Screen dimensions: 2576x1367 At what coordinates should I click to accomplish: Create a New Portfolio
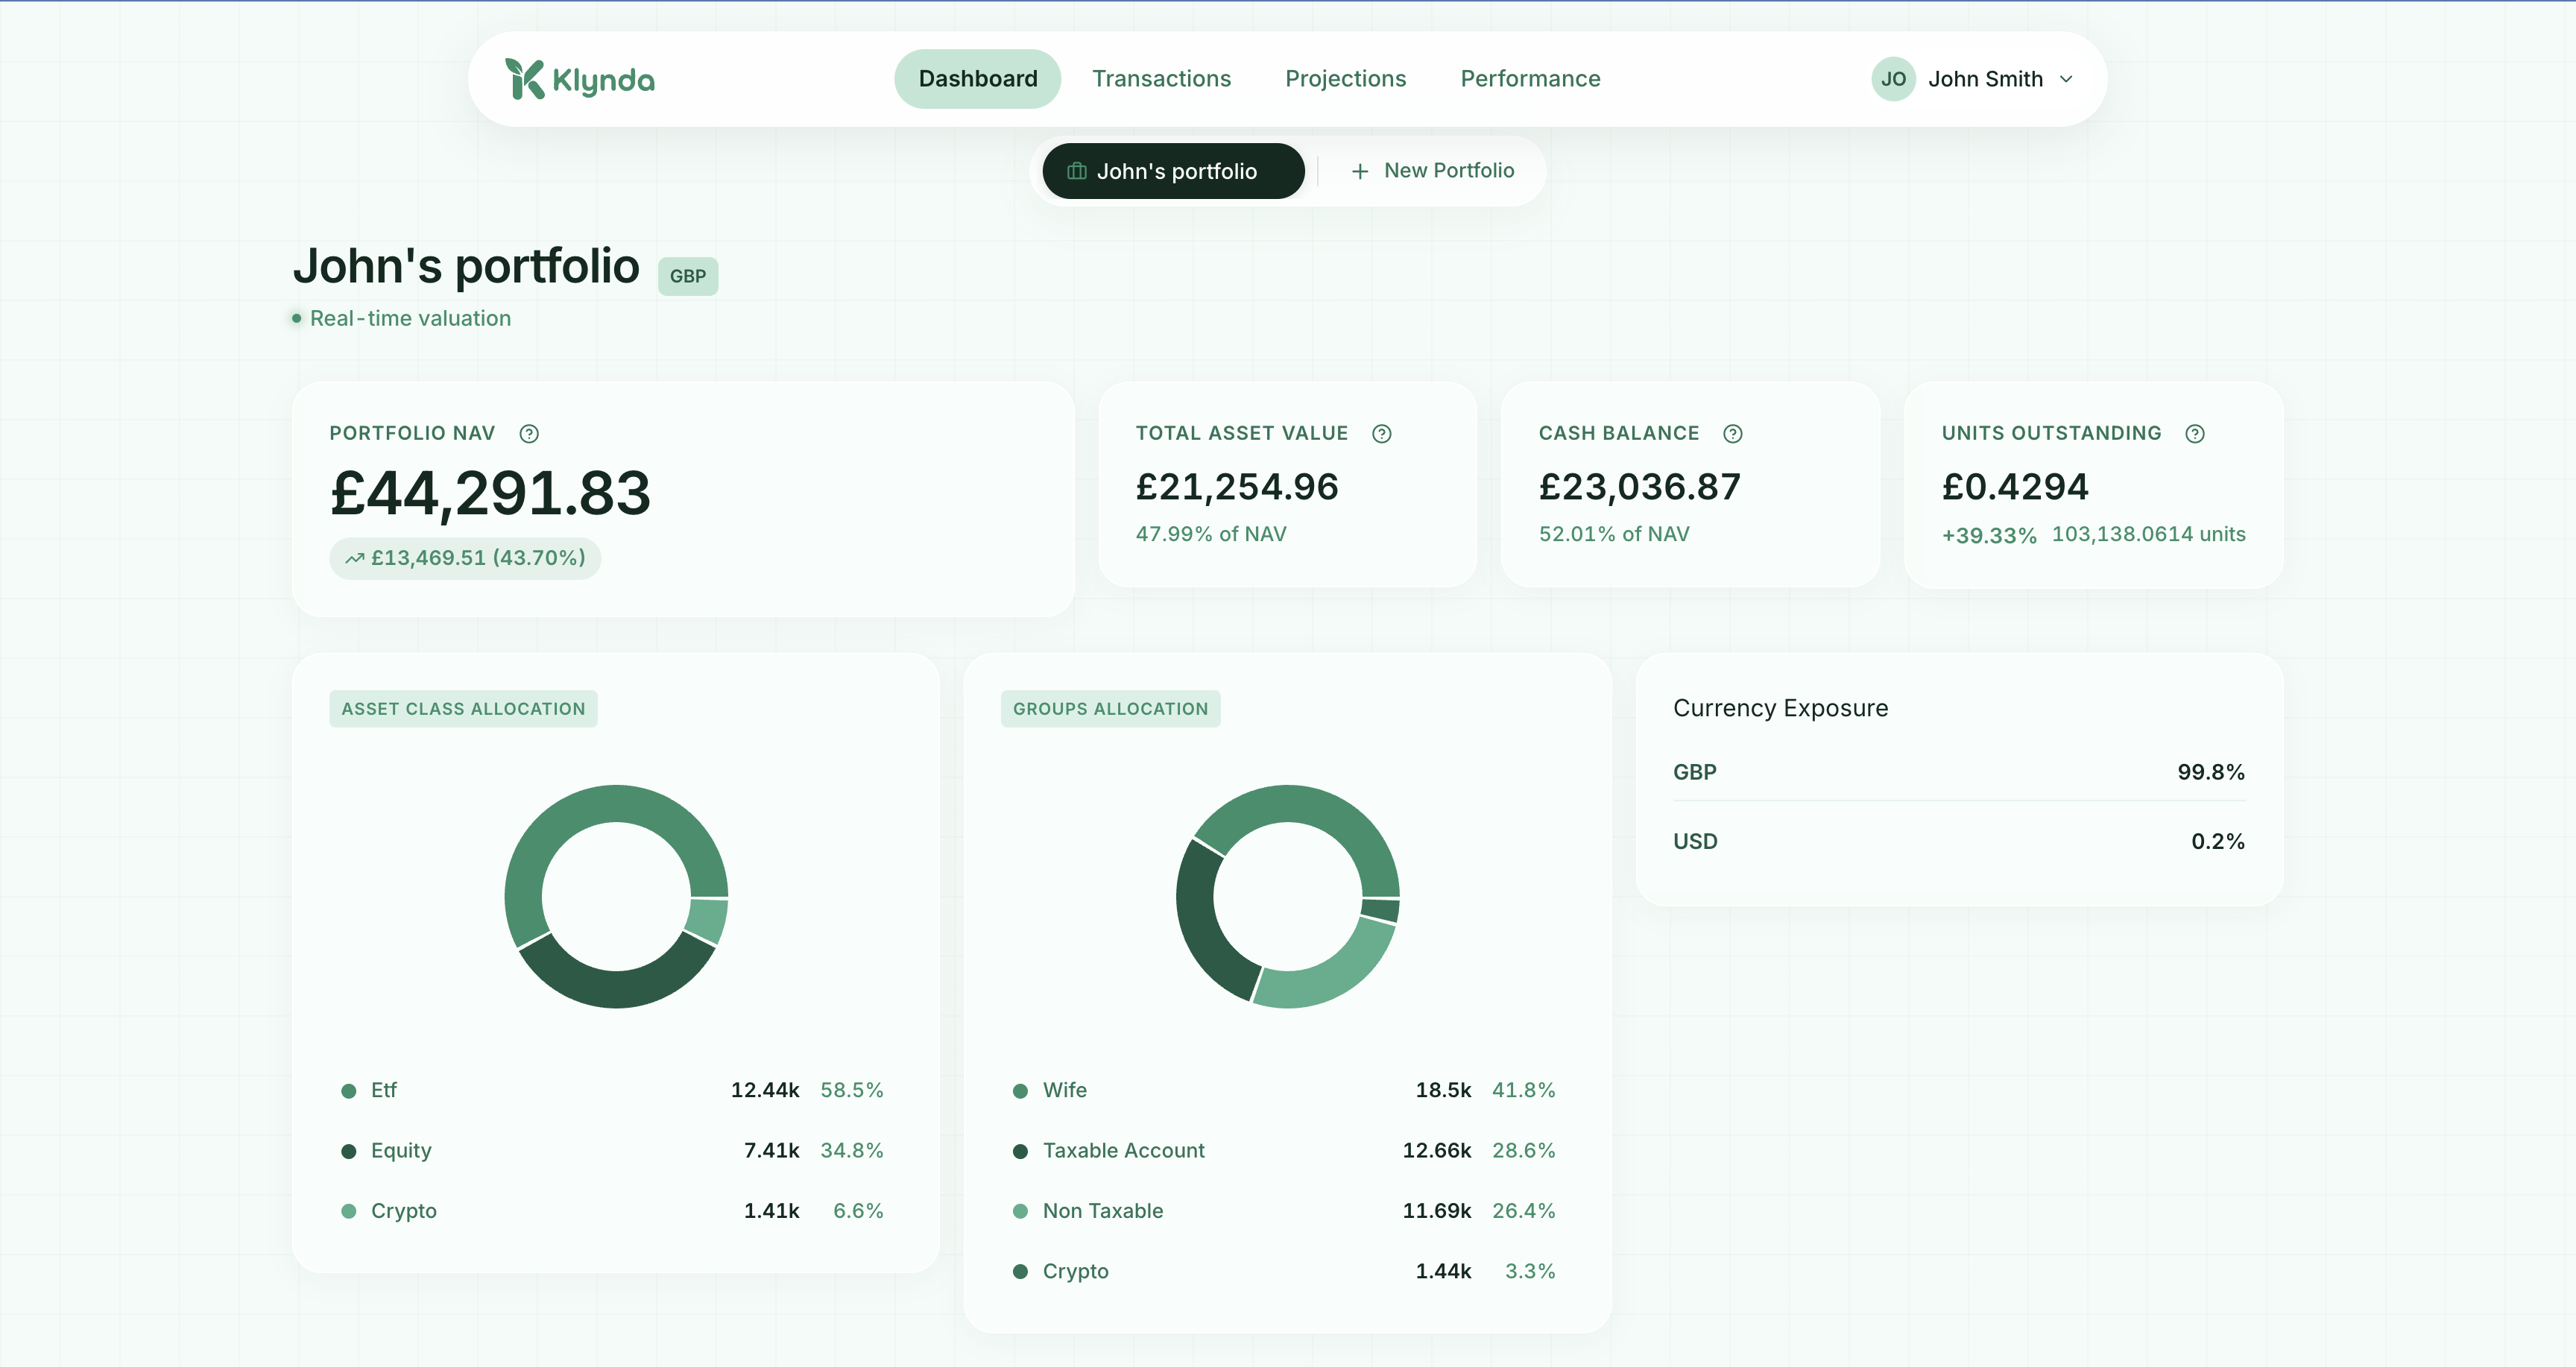click(x=1432, y=171)
